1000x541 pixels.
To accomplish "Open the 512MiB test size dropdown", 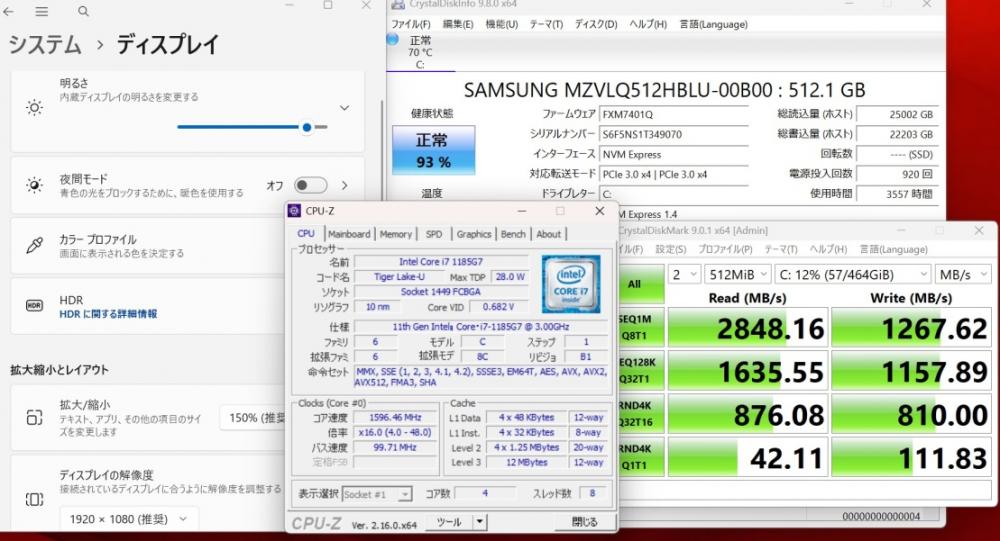I will [x=737, y=274].
